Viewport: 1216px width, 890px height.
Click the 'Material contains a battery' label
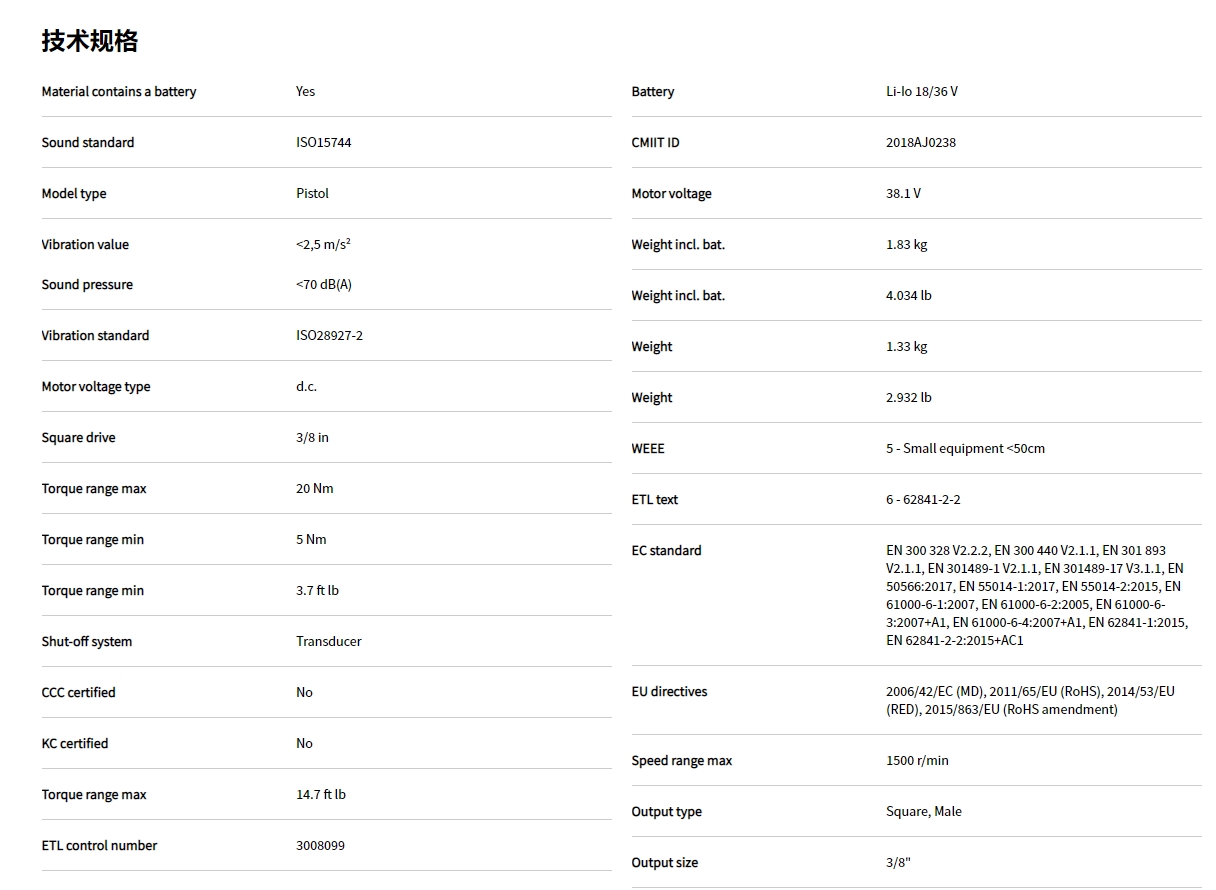[119, 92]
